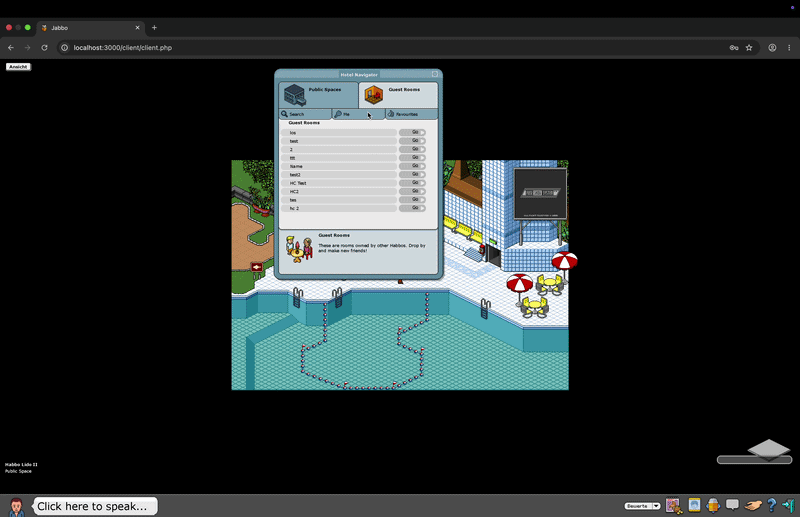Click the grey diamond tile above slider
Viewport: 800px width, 517px height.
[769, 449]
